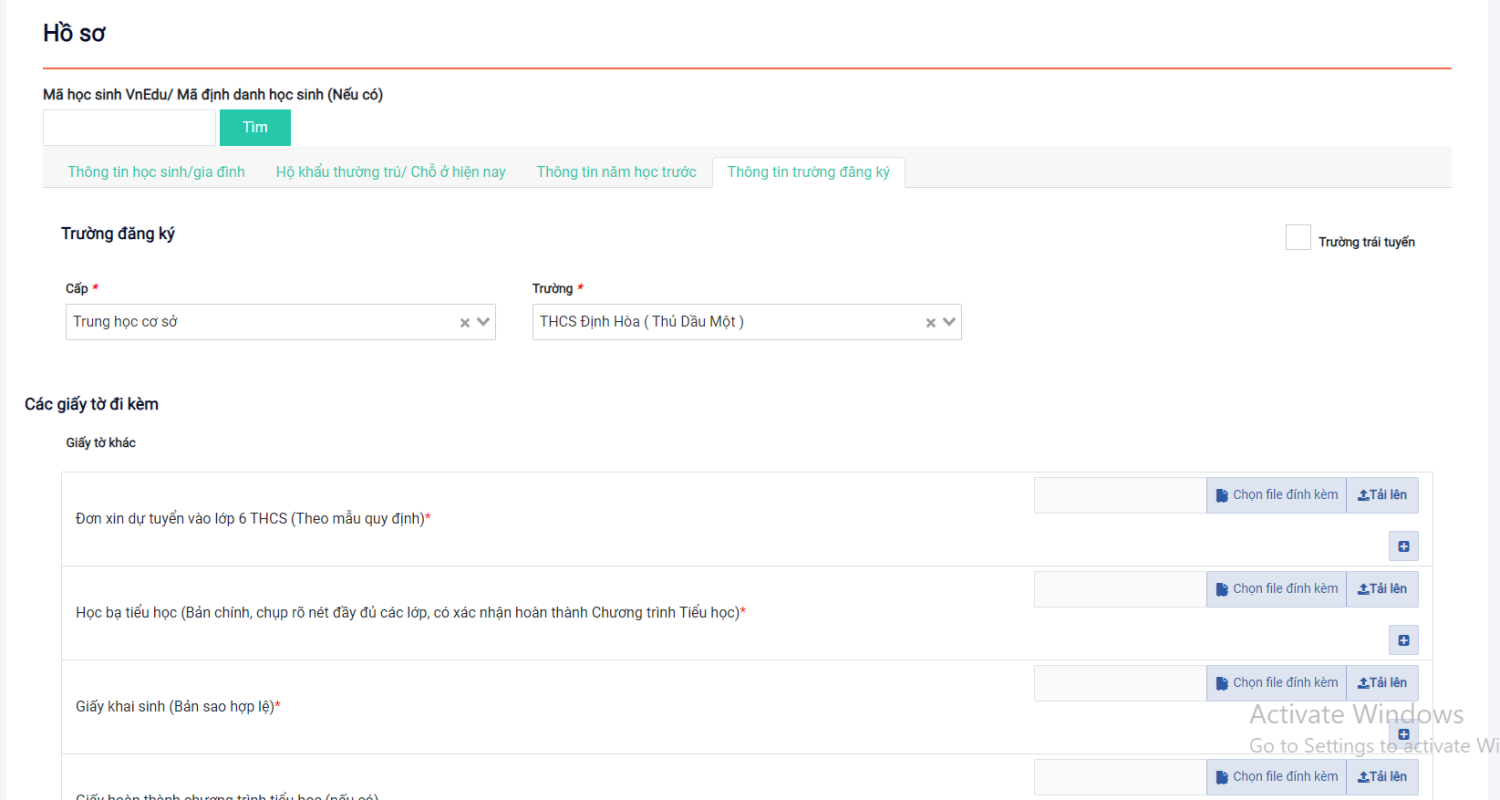Switch to Thông tin học sinh/gia đình tab
This screenshot has width=1500, height=800.
pos(156,172)
